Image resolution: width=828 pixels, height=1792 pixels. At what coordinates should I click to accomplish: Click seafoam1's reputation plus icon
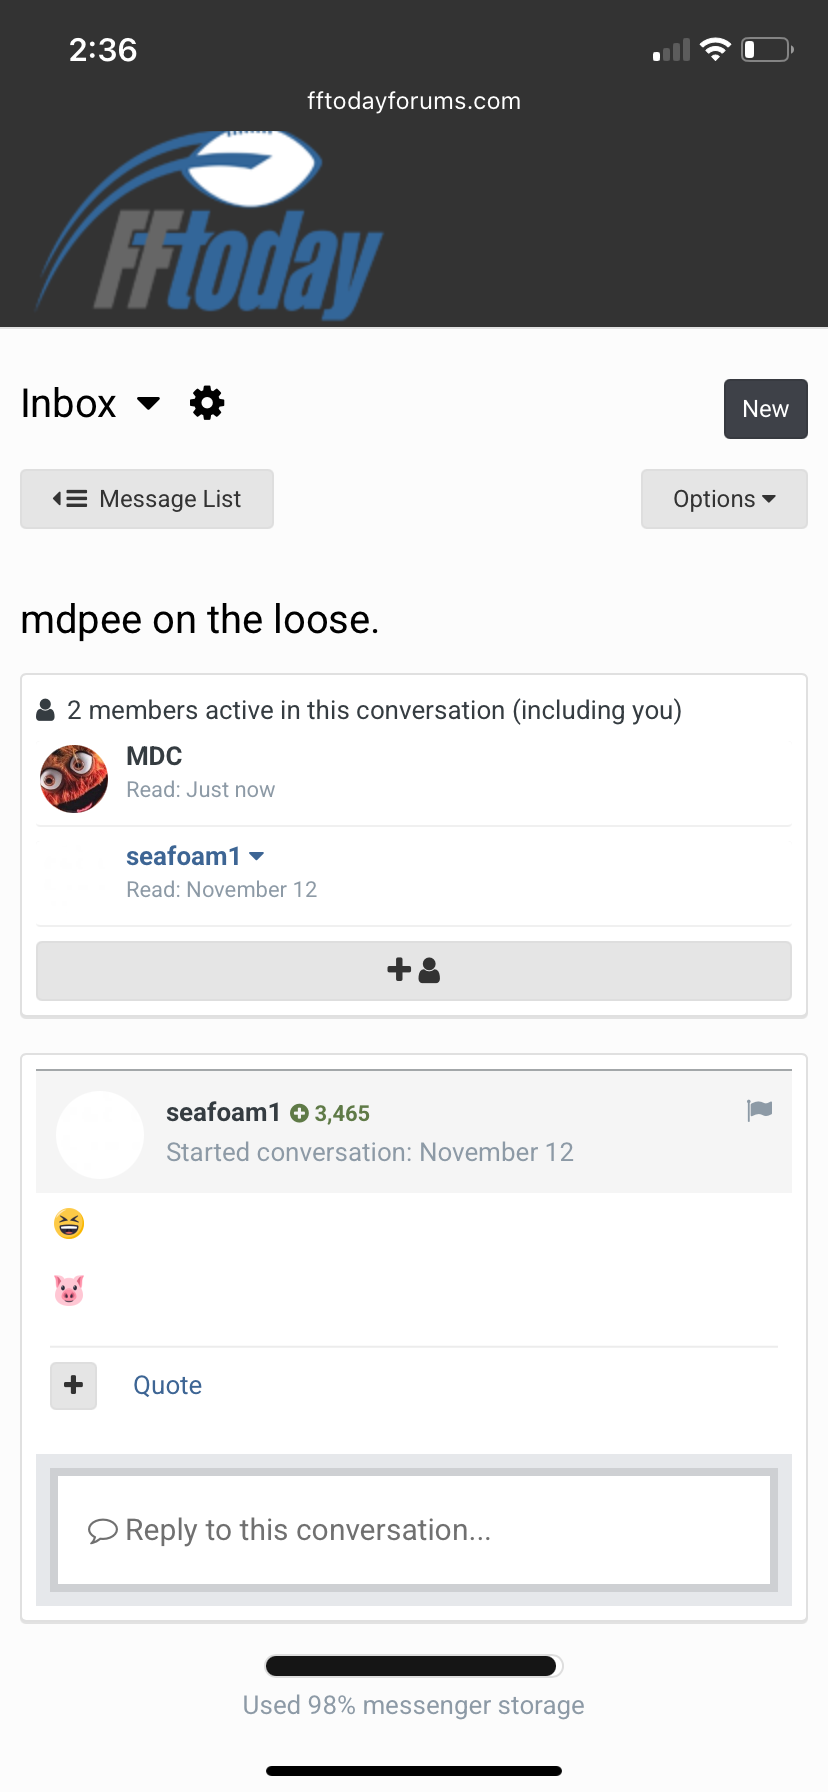tap(299, 1113)
